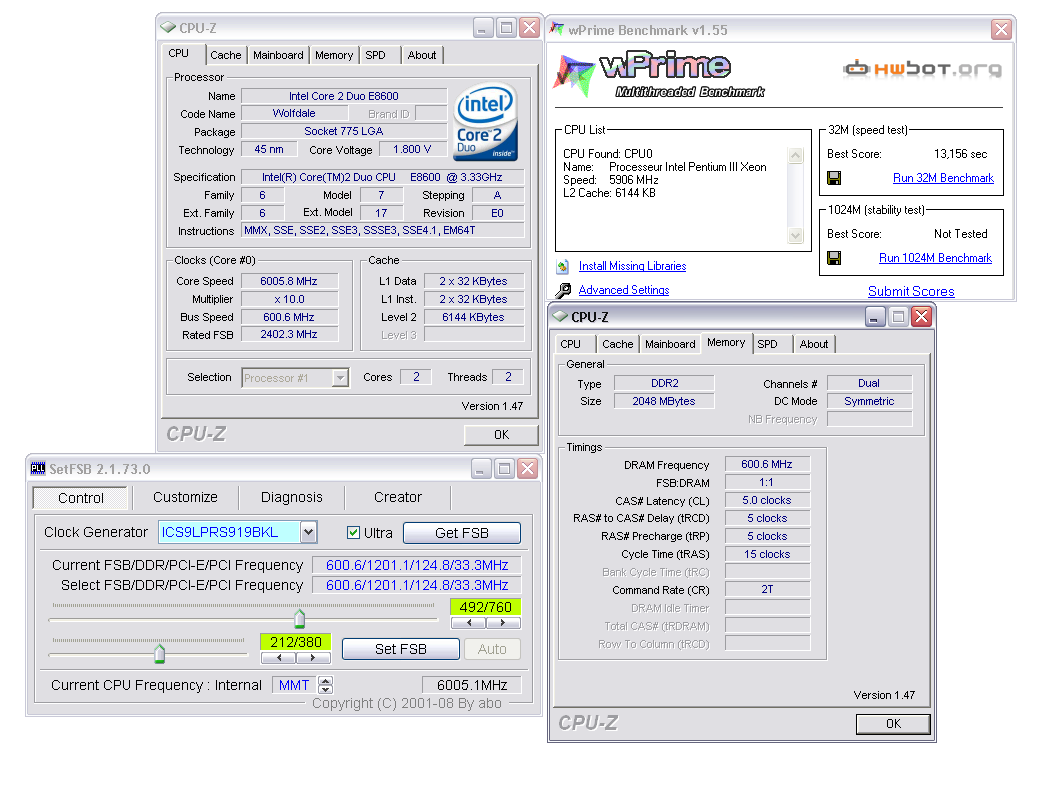
Task: Click the floppy save icon for 32M score
Action: coord(834,178)
